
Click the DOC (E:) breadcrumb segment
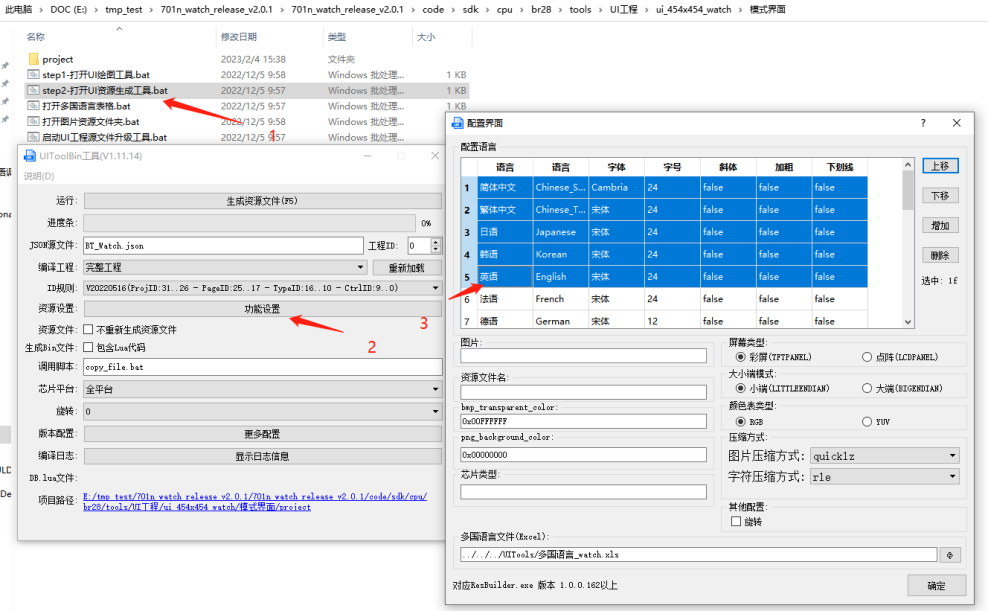pyautogui.click(x=69, y=9)
